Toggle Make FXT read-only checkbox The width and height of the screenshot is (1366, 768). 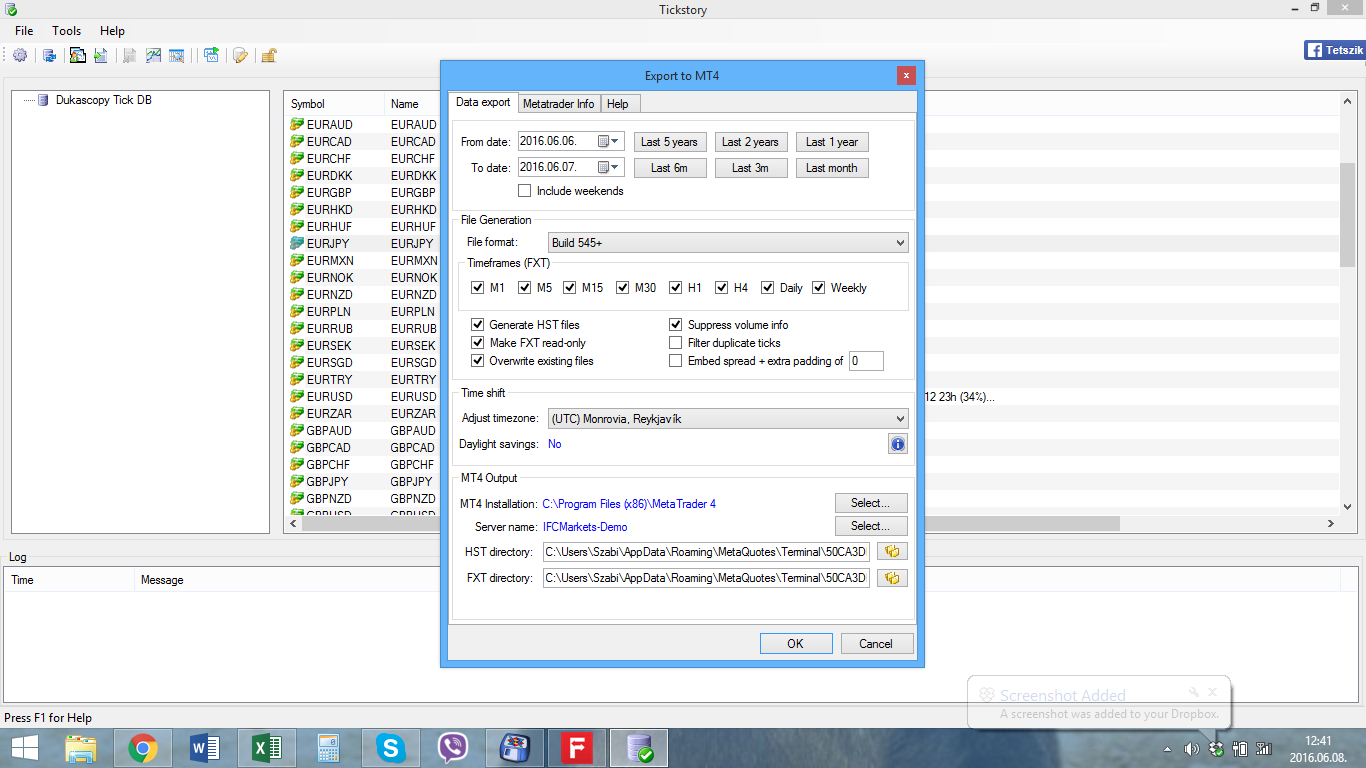click(478, 343)
